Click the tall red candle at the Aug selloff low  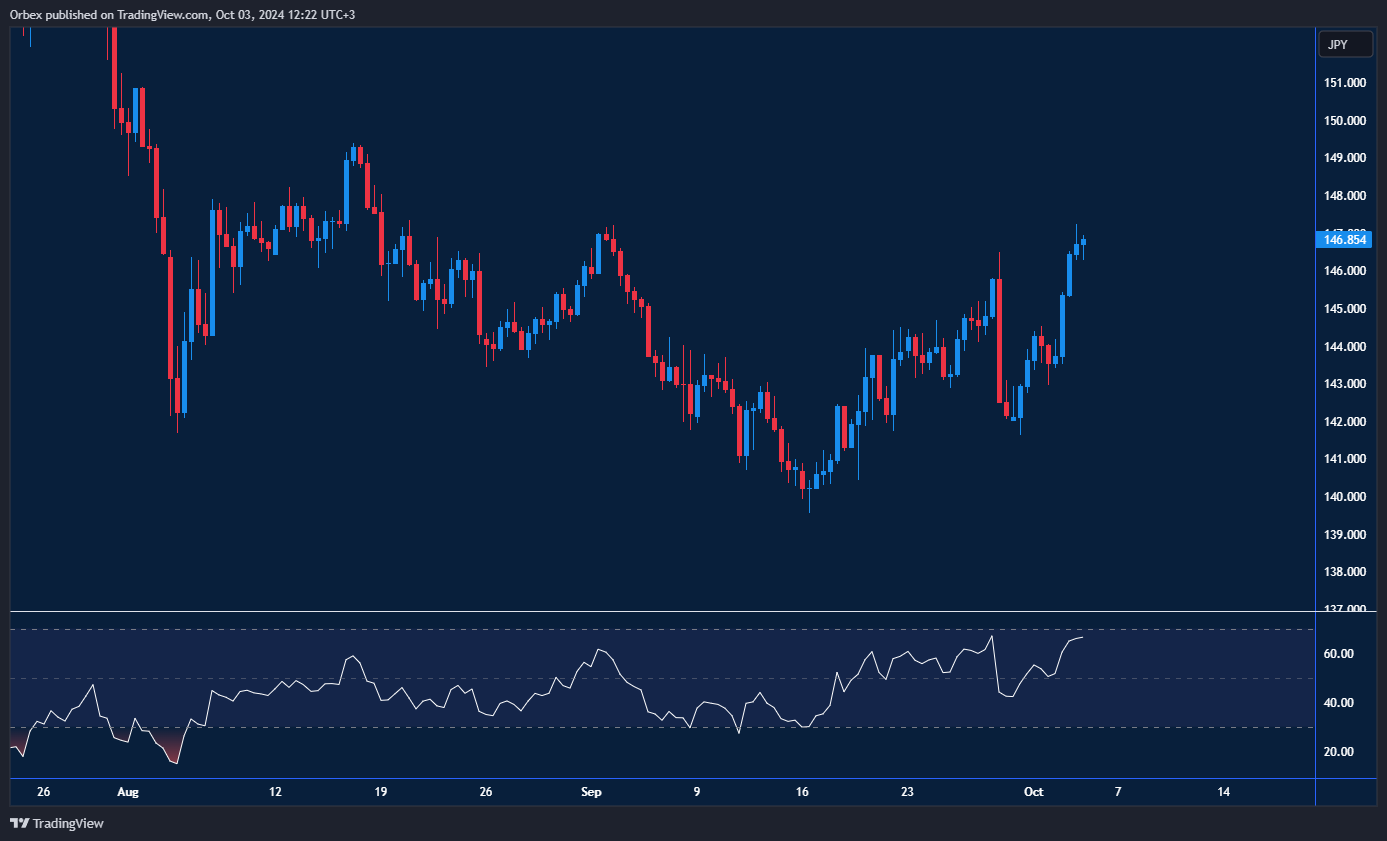(x=169, y=330)
